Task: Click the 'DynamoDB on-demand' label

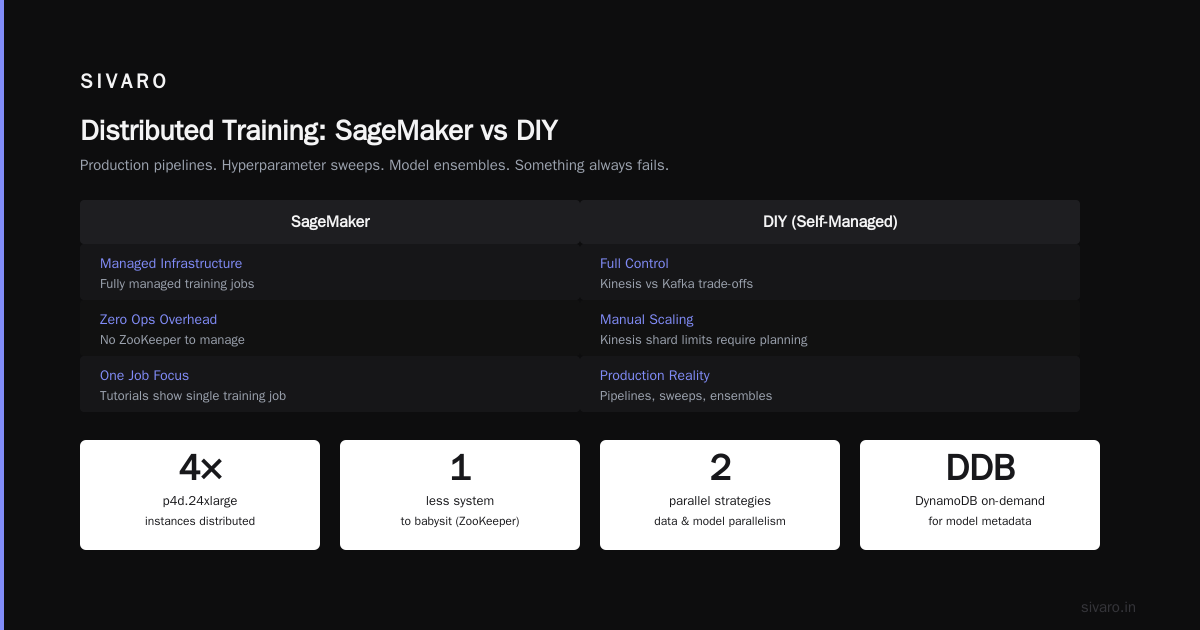Action: coord(980,501)
